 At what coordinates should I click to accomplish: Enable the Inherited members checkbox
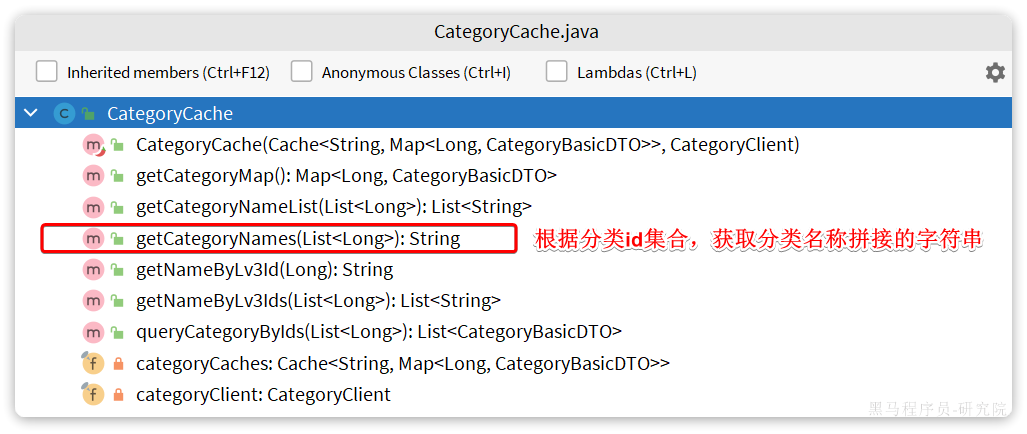[47, 72]
